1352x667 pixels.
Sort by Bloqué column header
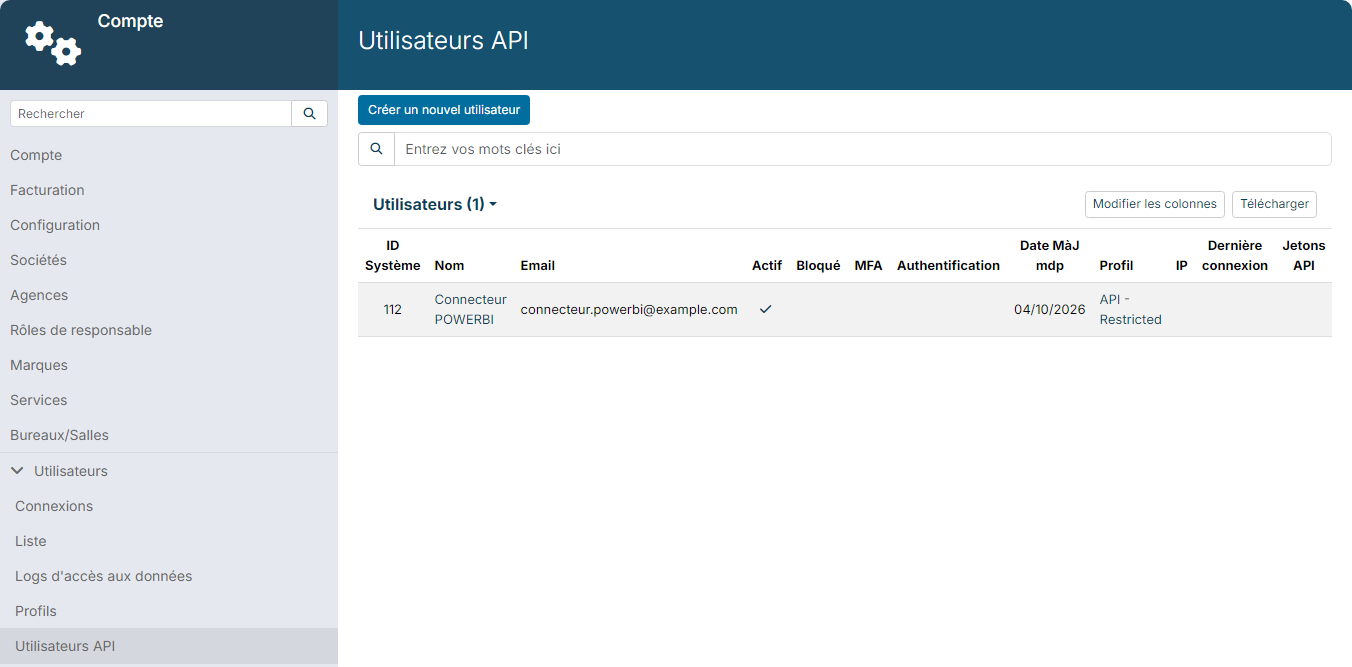818,266
